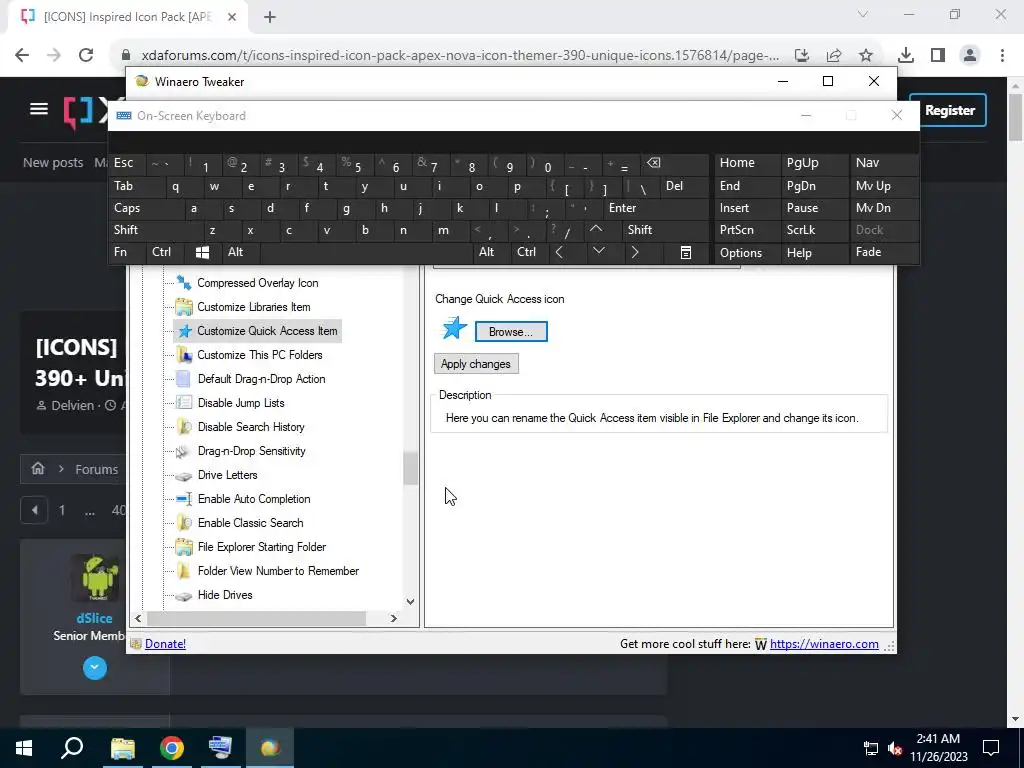Switch to the Inspired Icon Pack browser tab

click(127, 17)
